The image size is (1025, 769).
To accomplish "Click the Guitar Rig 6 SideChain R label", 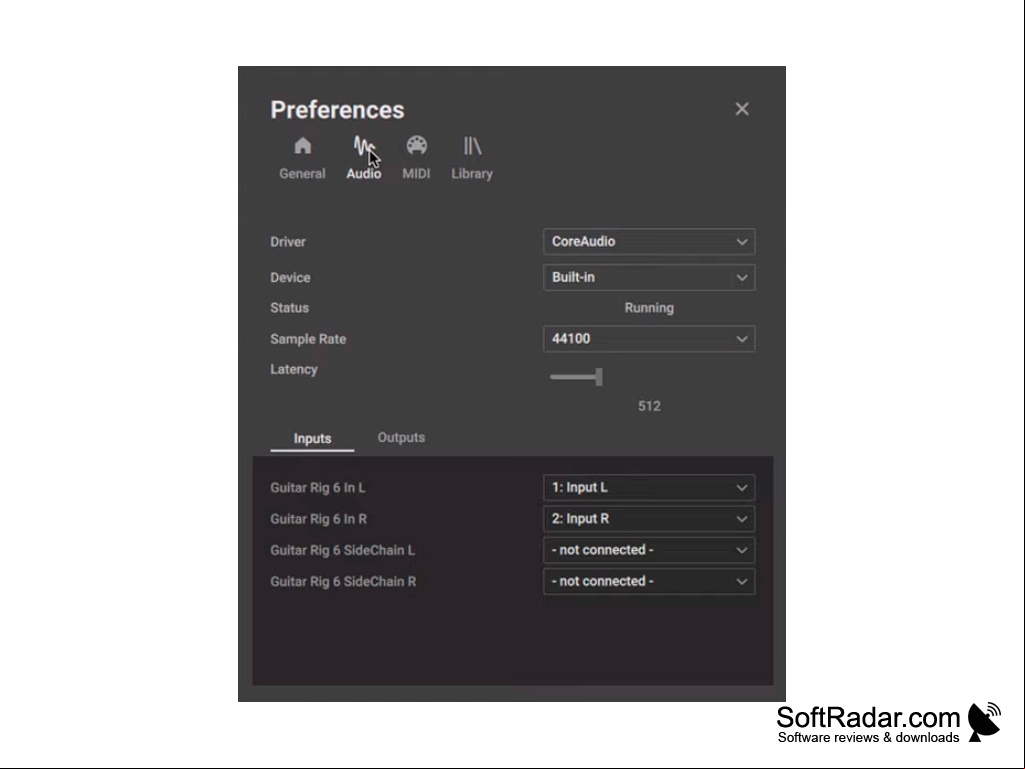I will click(x=343, y=582).
